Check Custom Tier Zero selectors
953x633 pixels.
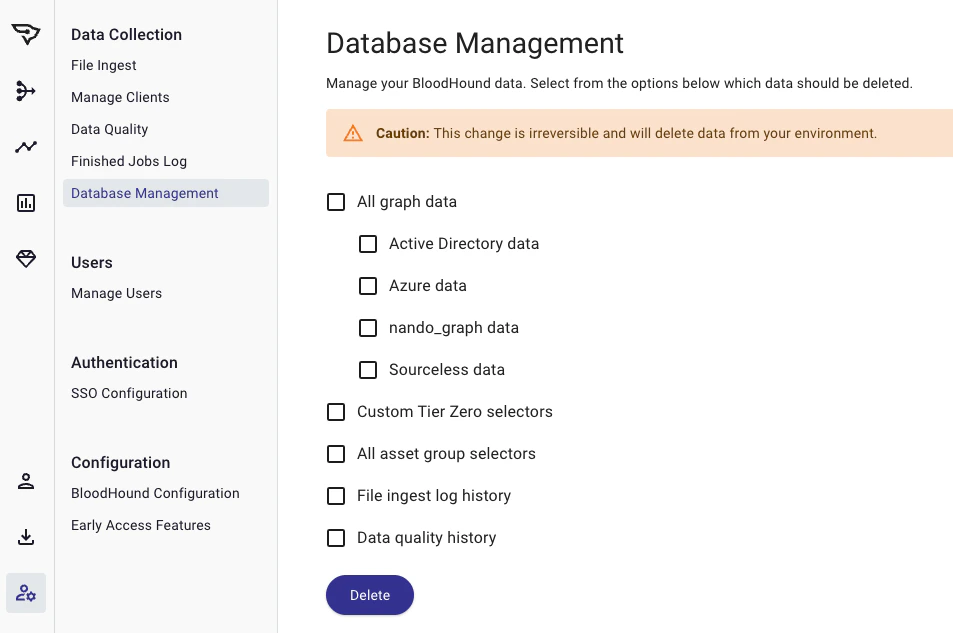tap(336, 412)
